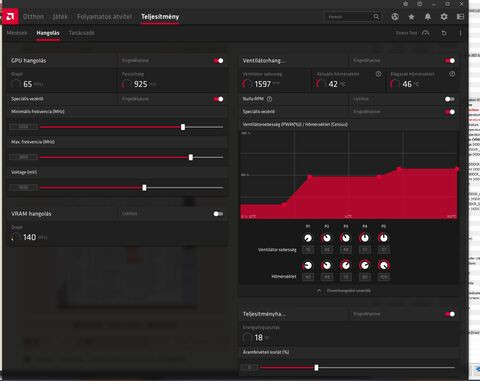Click lowest-left fan curve point on graph
The height and width of the screenshot is (381, 480).
point(284,204)
